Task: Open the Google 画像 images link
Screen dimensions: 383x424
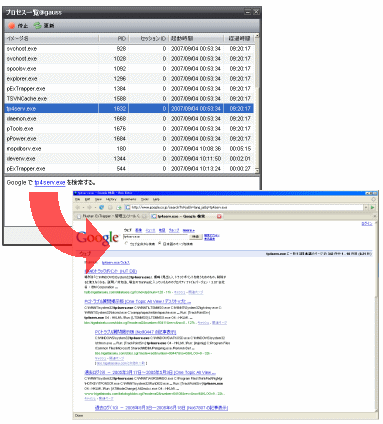Action: point(139,230)
